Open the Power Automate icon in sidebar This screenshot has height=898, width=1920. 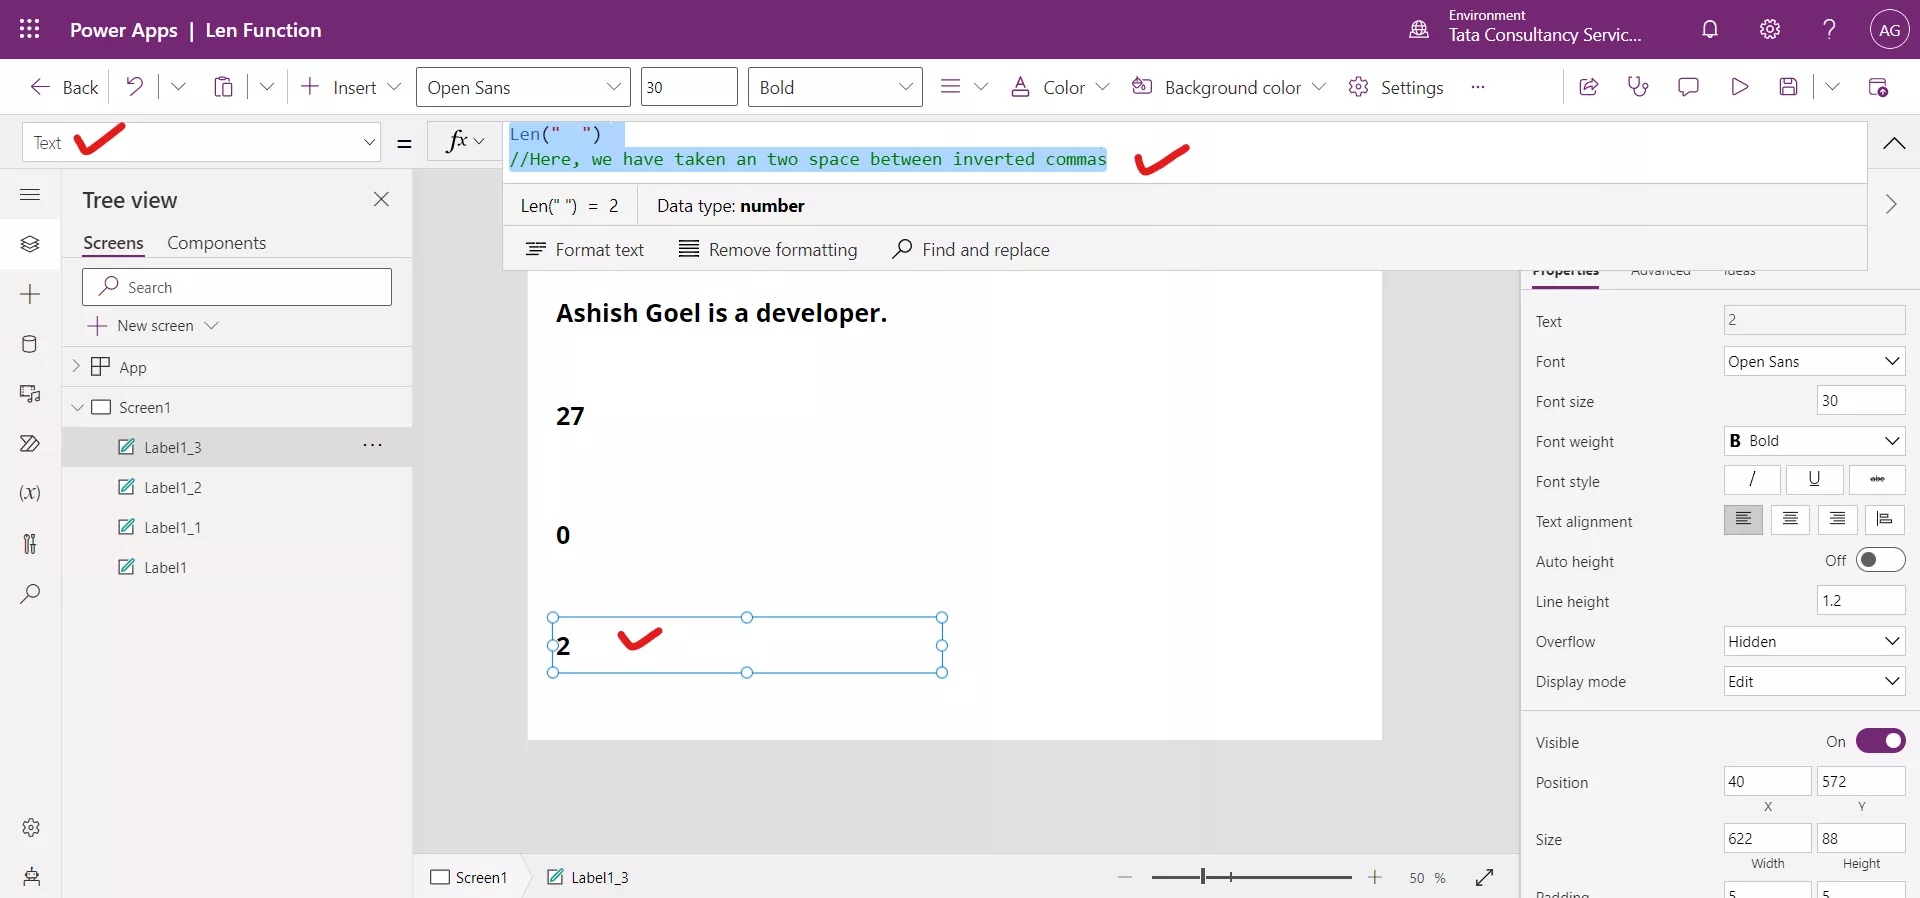(x=30, y=444)
